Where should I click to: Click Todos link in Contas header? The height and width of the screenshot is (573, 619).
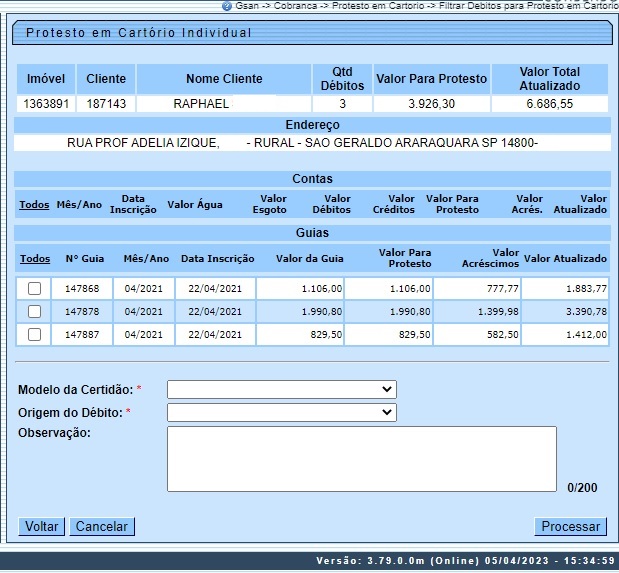34,205
